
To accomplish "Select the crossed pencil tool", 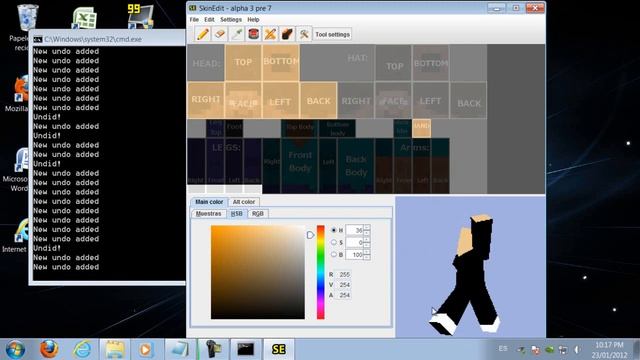I will tap(270, 34).
